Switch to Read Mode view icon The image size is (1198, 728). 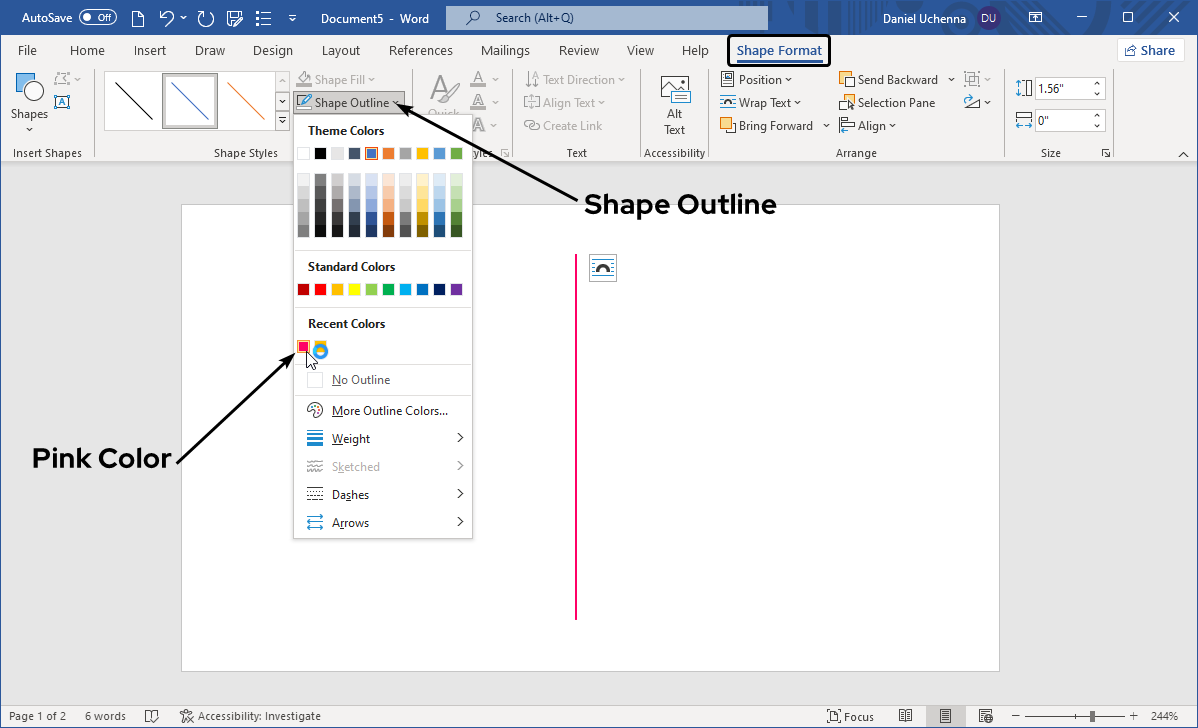point(905,716)
